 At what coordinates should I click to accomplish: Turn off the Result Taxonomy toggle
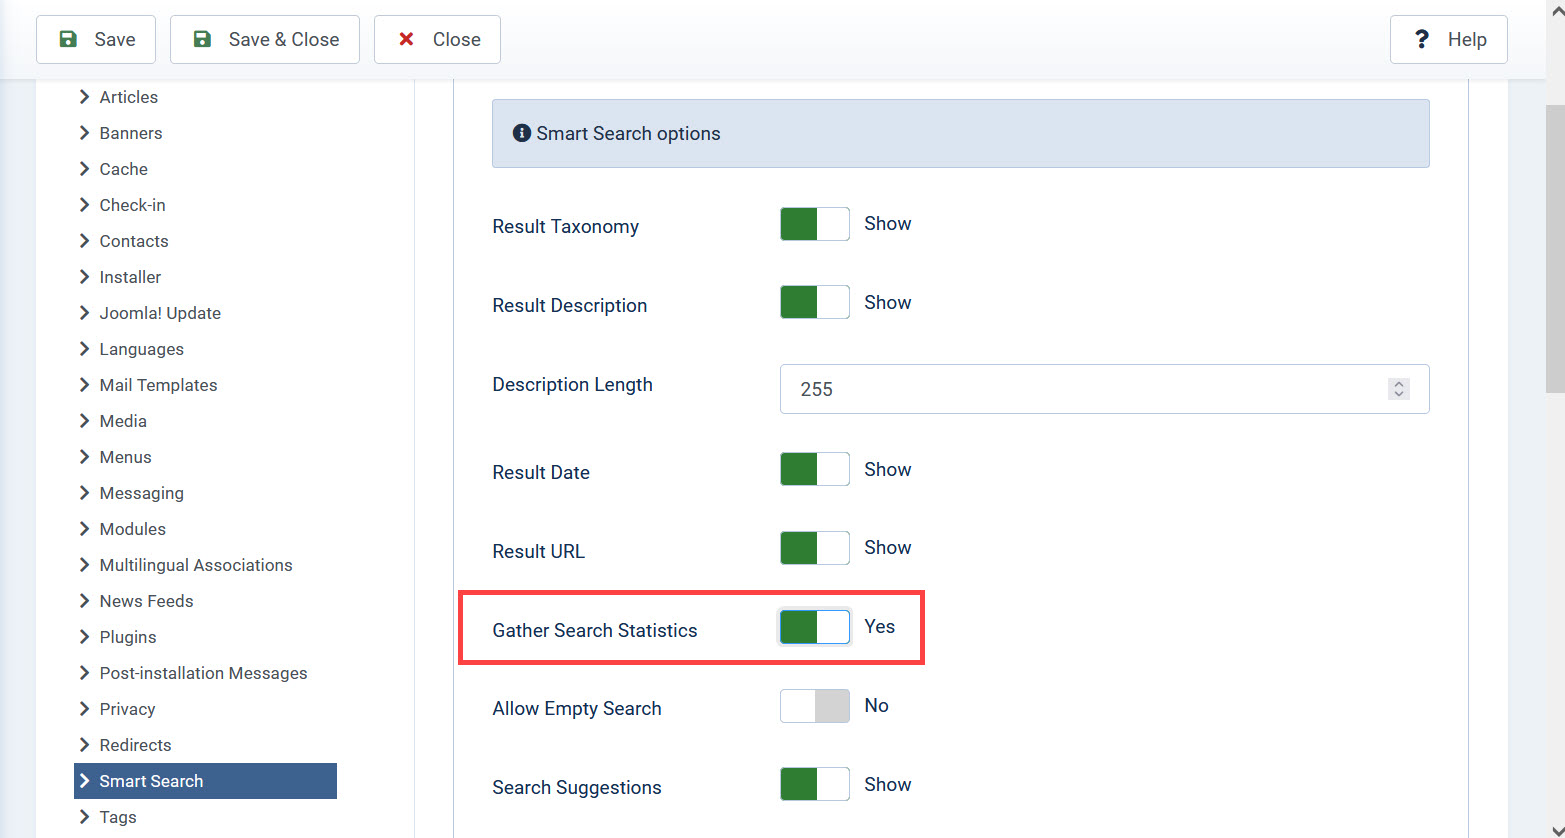click(814, 224)
